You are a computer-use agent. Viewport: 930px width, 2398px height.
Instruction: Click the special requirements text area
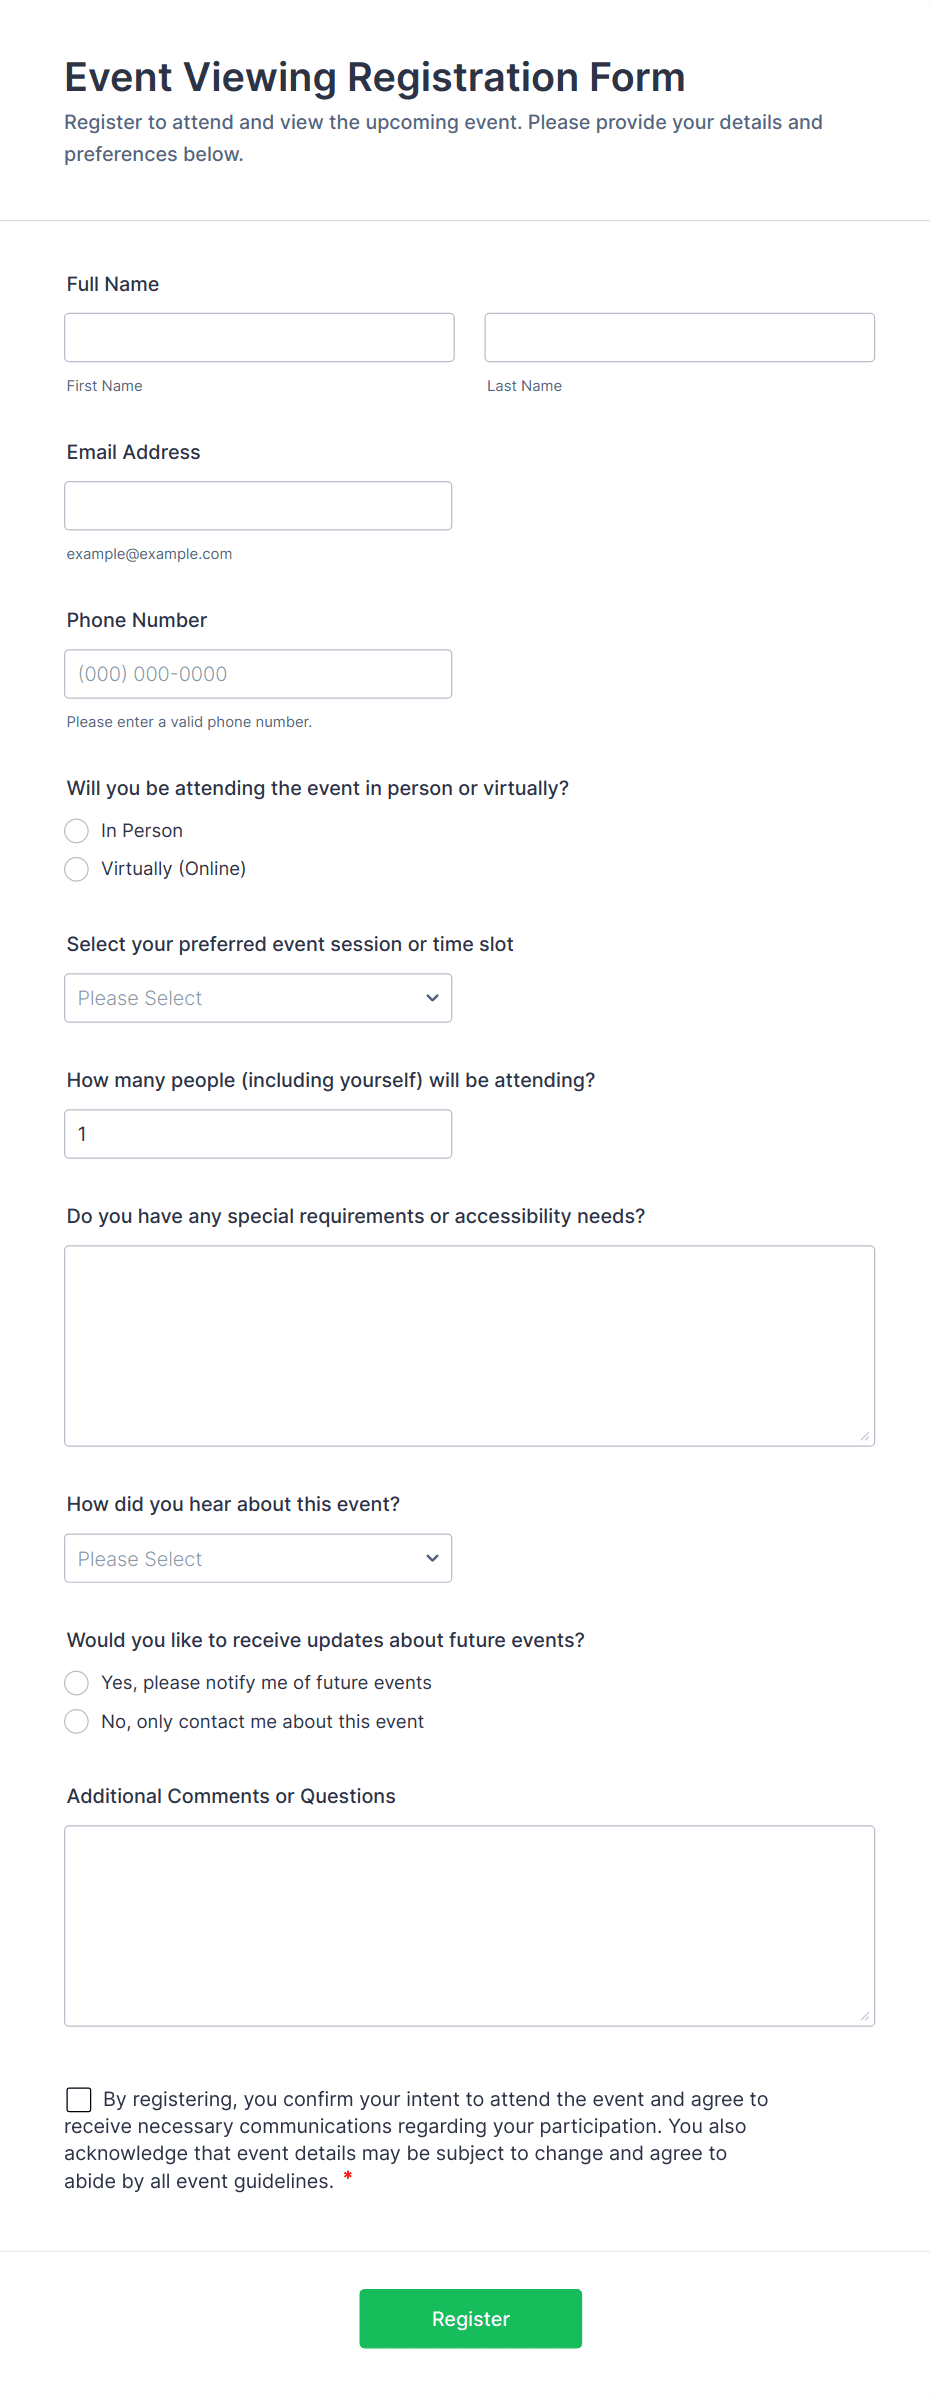point(469,1346)
